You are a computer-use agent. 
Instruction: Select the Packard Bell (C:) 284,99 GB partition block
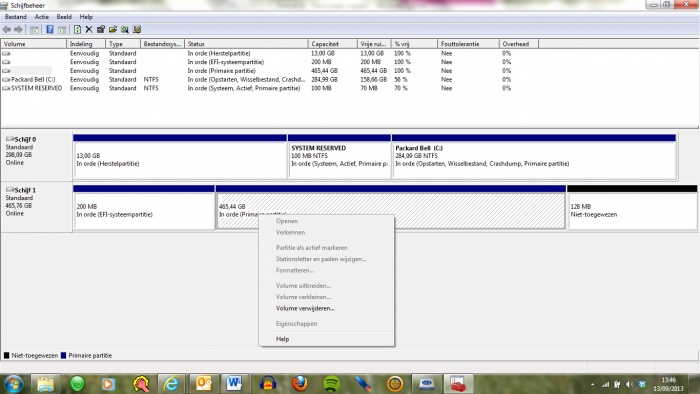[x=534, y=156]
